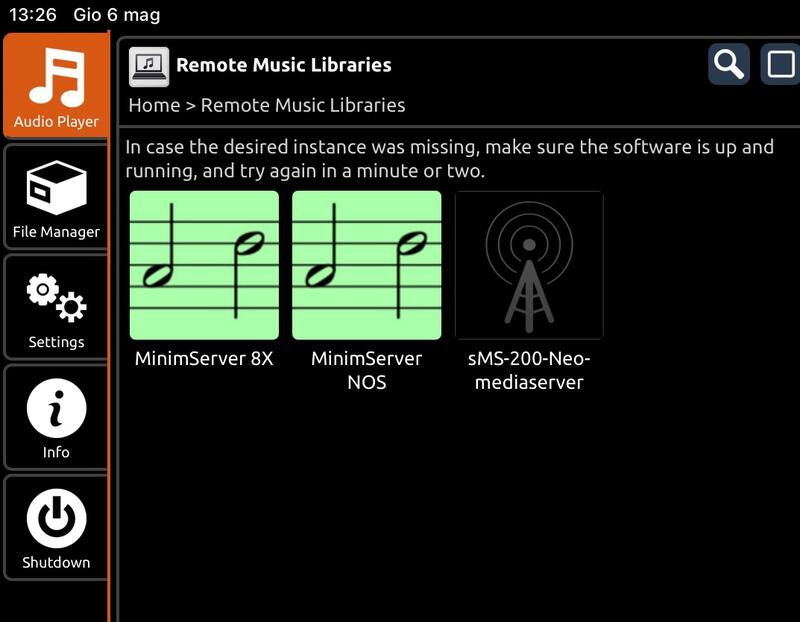Viewport: 800px width, 622px height.
Task: Select the Settings label in sidebar
Action: [56, 342]
